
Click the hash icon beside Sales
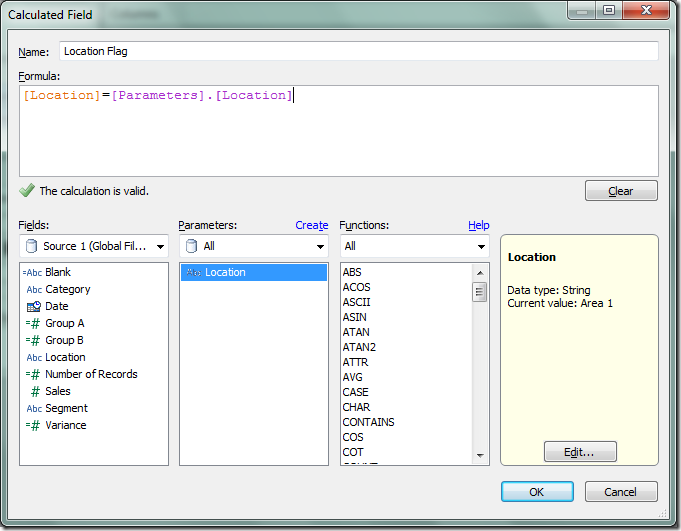[x=35, y=392]
